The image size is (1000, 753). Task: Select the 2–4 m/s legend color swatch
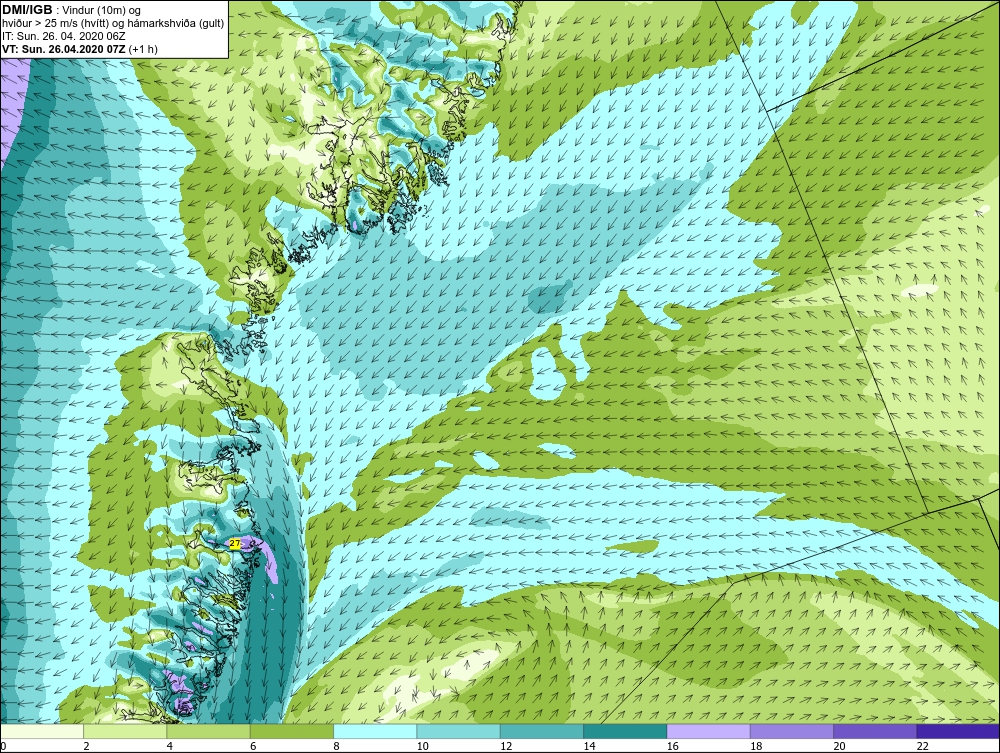pyautogui.click(x=125, y=731)
